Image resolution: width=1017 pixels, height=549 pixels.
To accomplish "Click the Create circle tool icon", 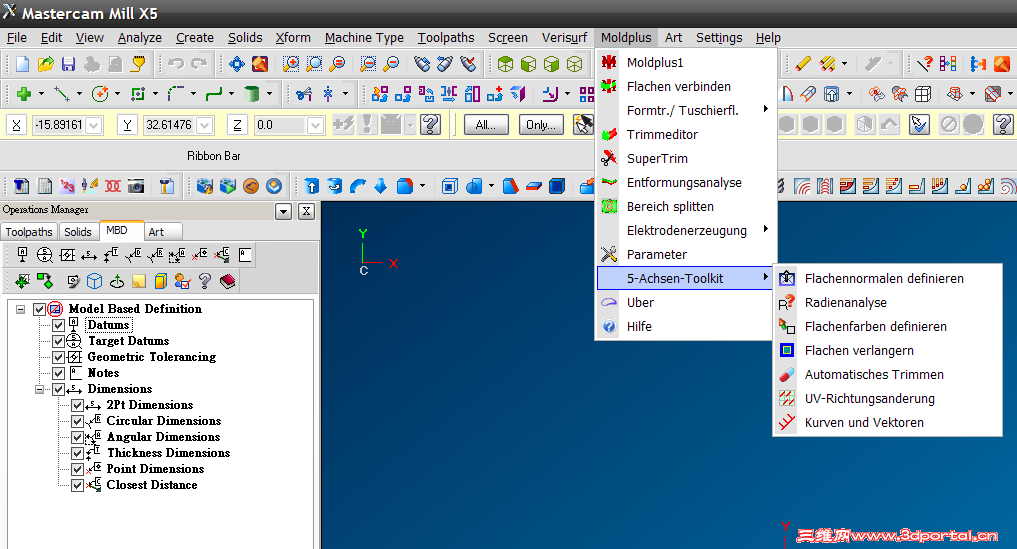I will tap(100, 94).
